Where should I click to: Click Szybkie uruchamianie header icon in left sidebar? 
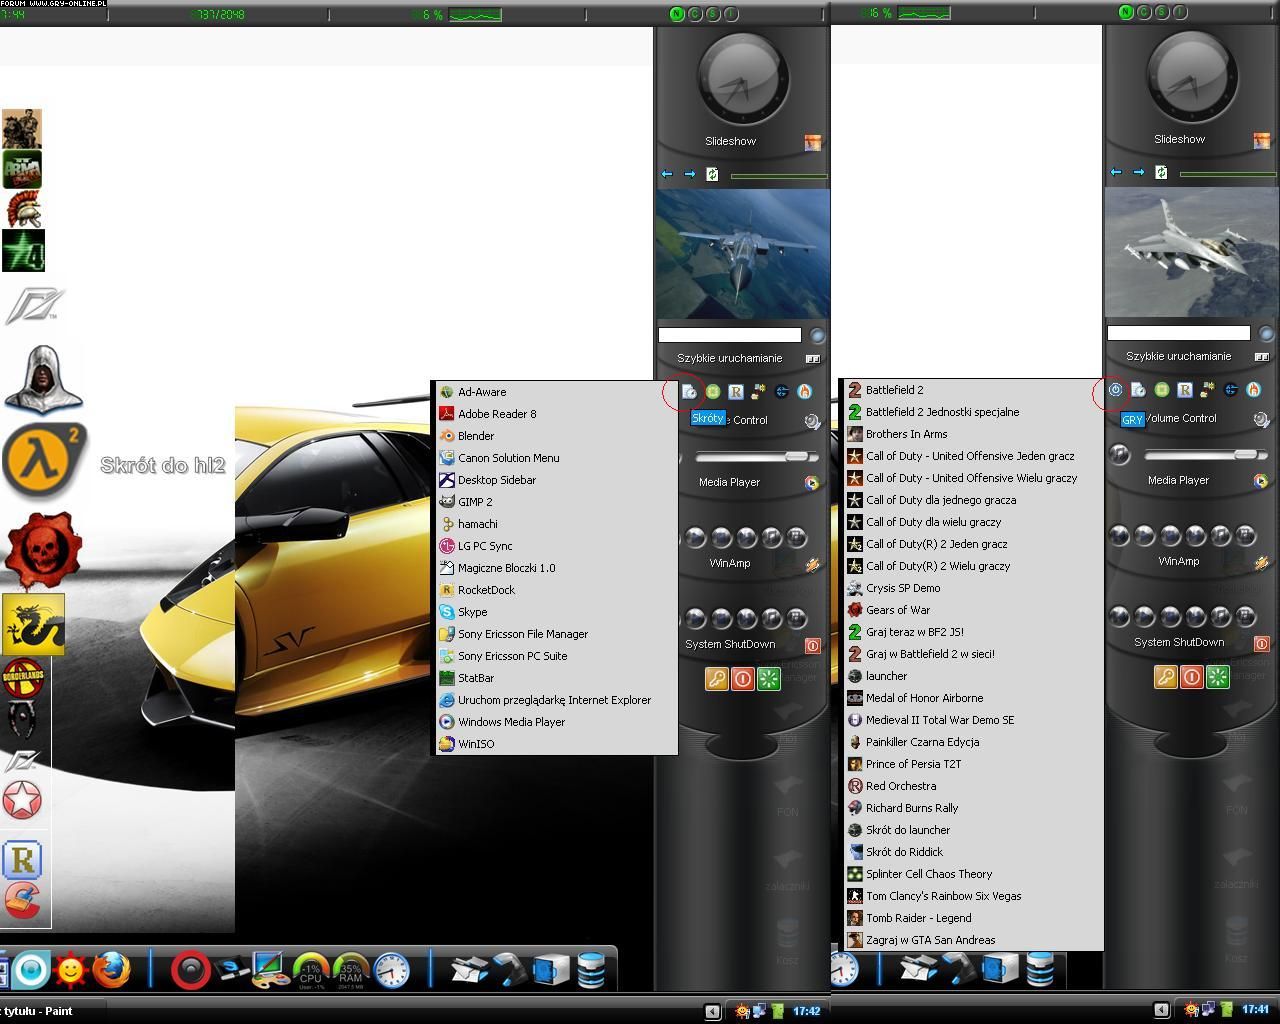(813, 359)
